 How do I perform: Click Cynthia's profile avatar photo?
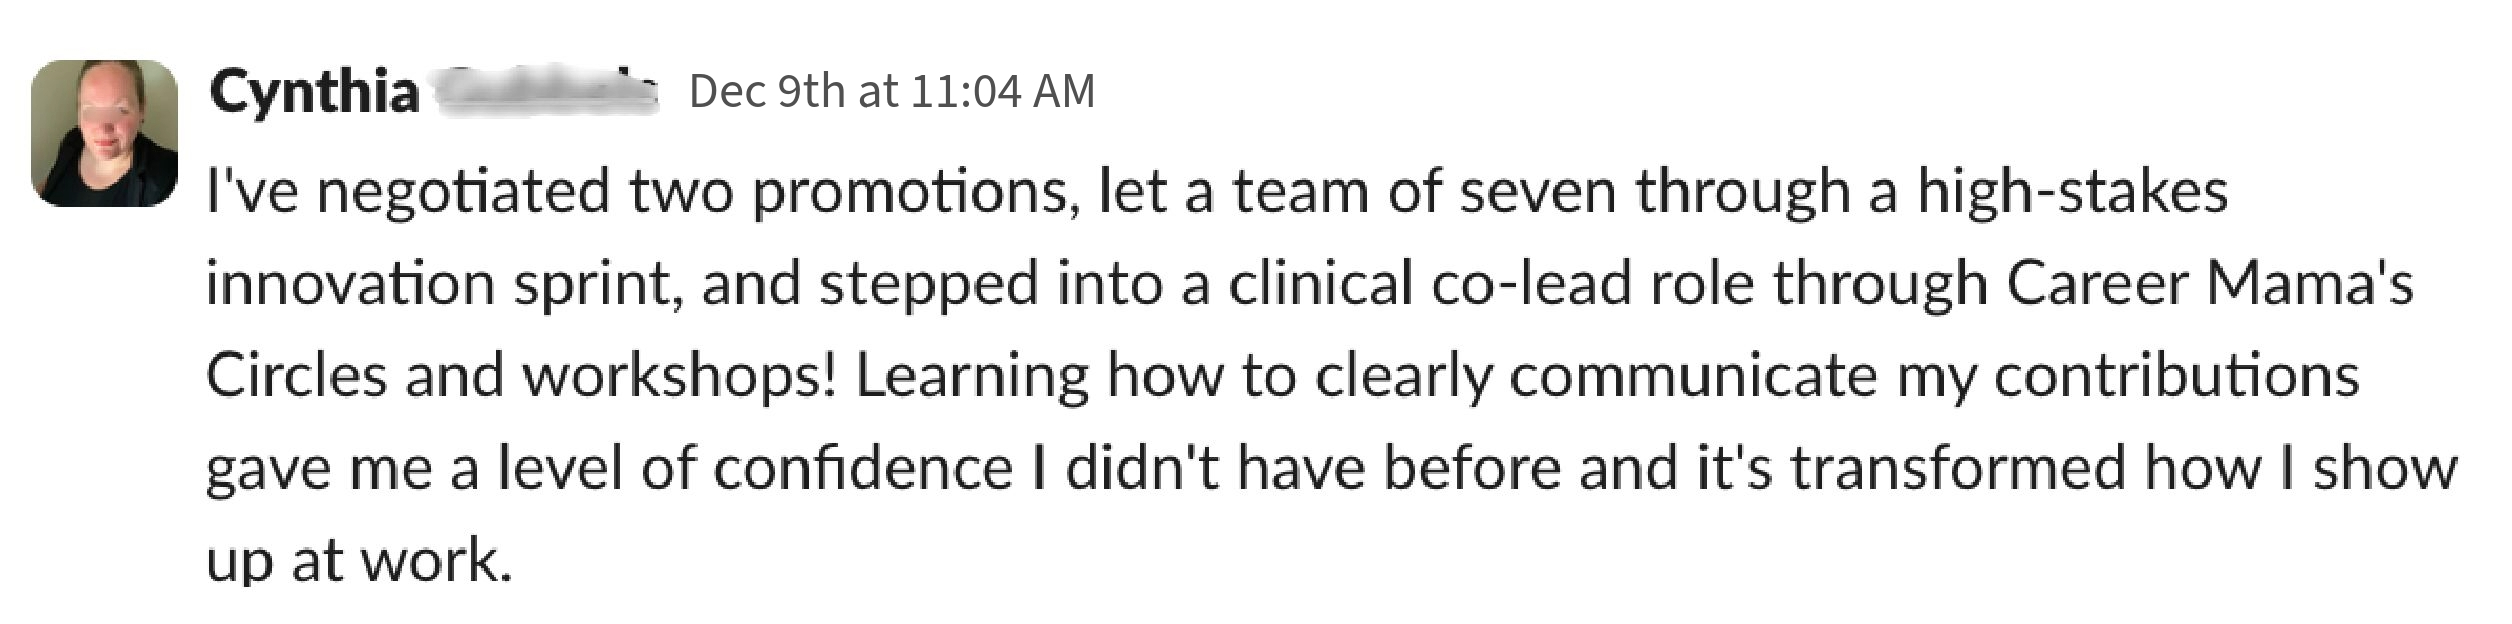pyautogui.click(x=104, y=133)
